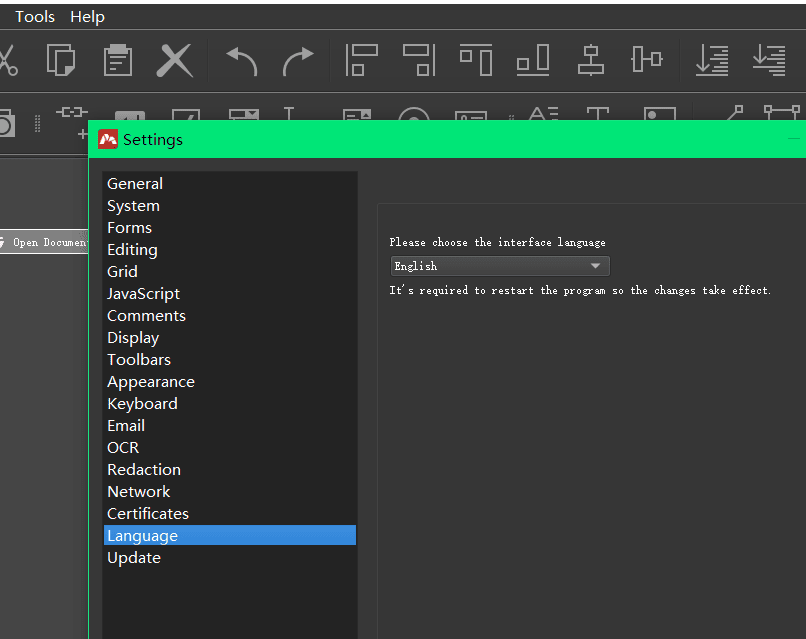806x639 pixels.
Task: Click the Paste clipboard icon
Action: [118, 60]
